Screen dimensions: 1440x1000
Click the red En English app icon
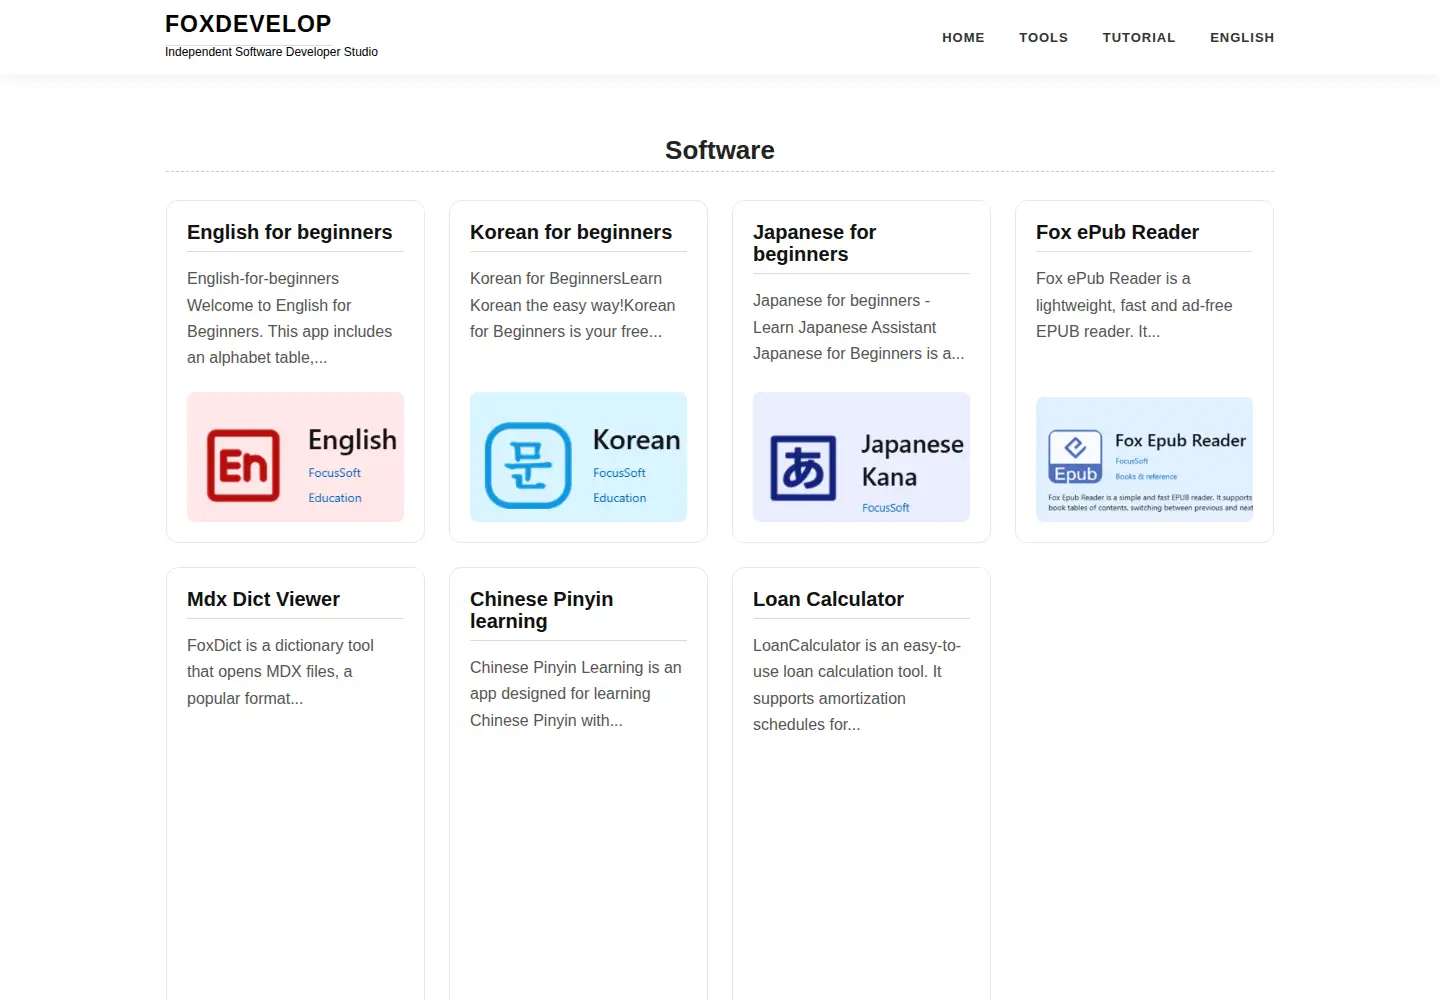click(243, 465)
